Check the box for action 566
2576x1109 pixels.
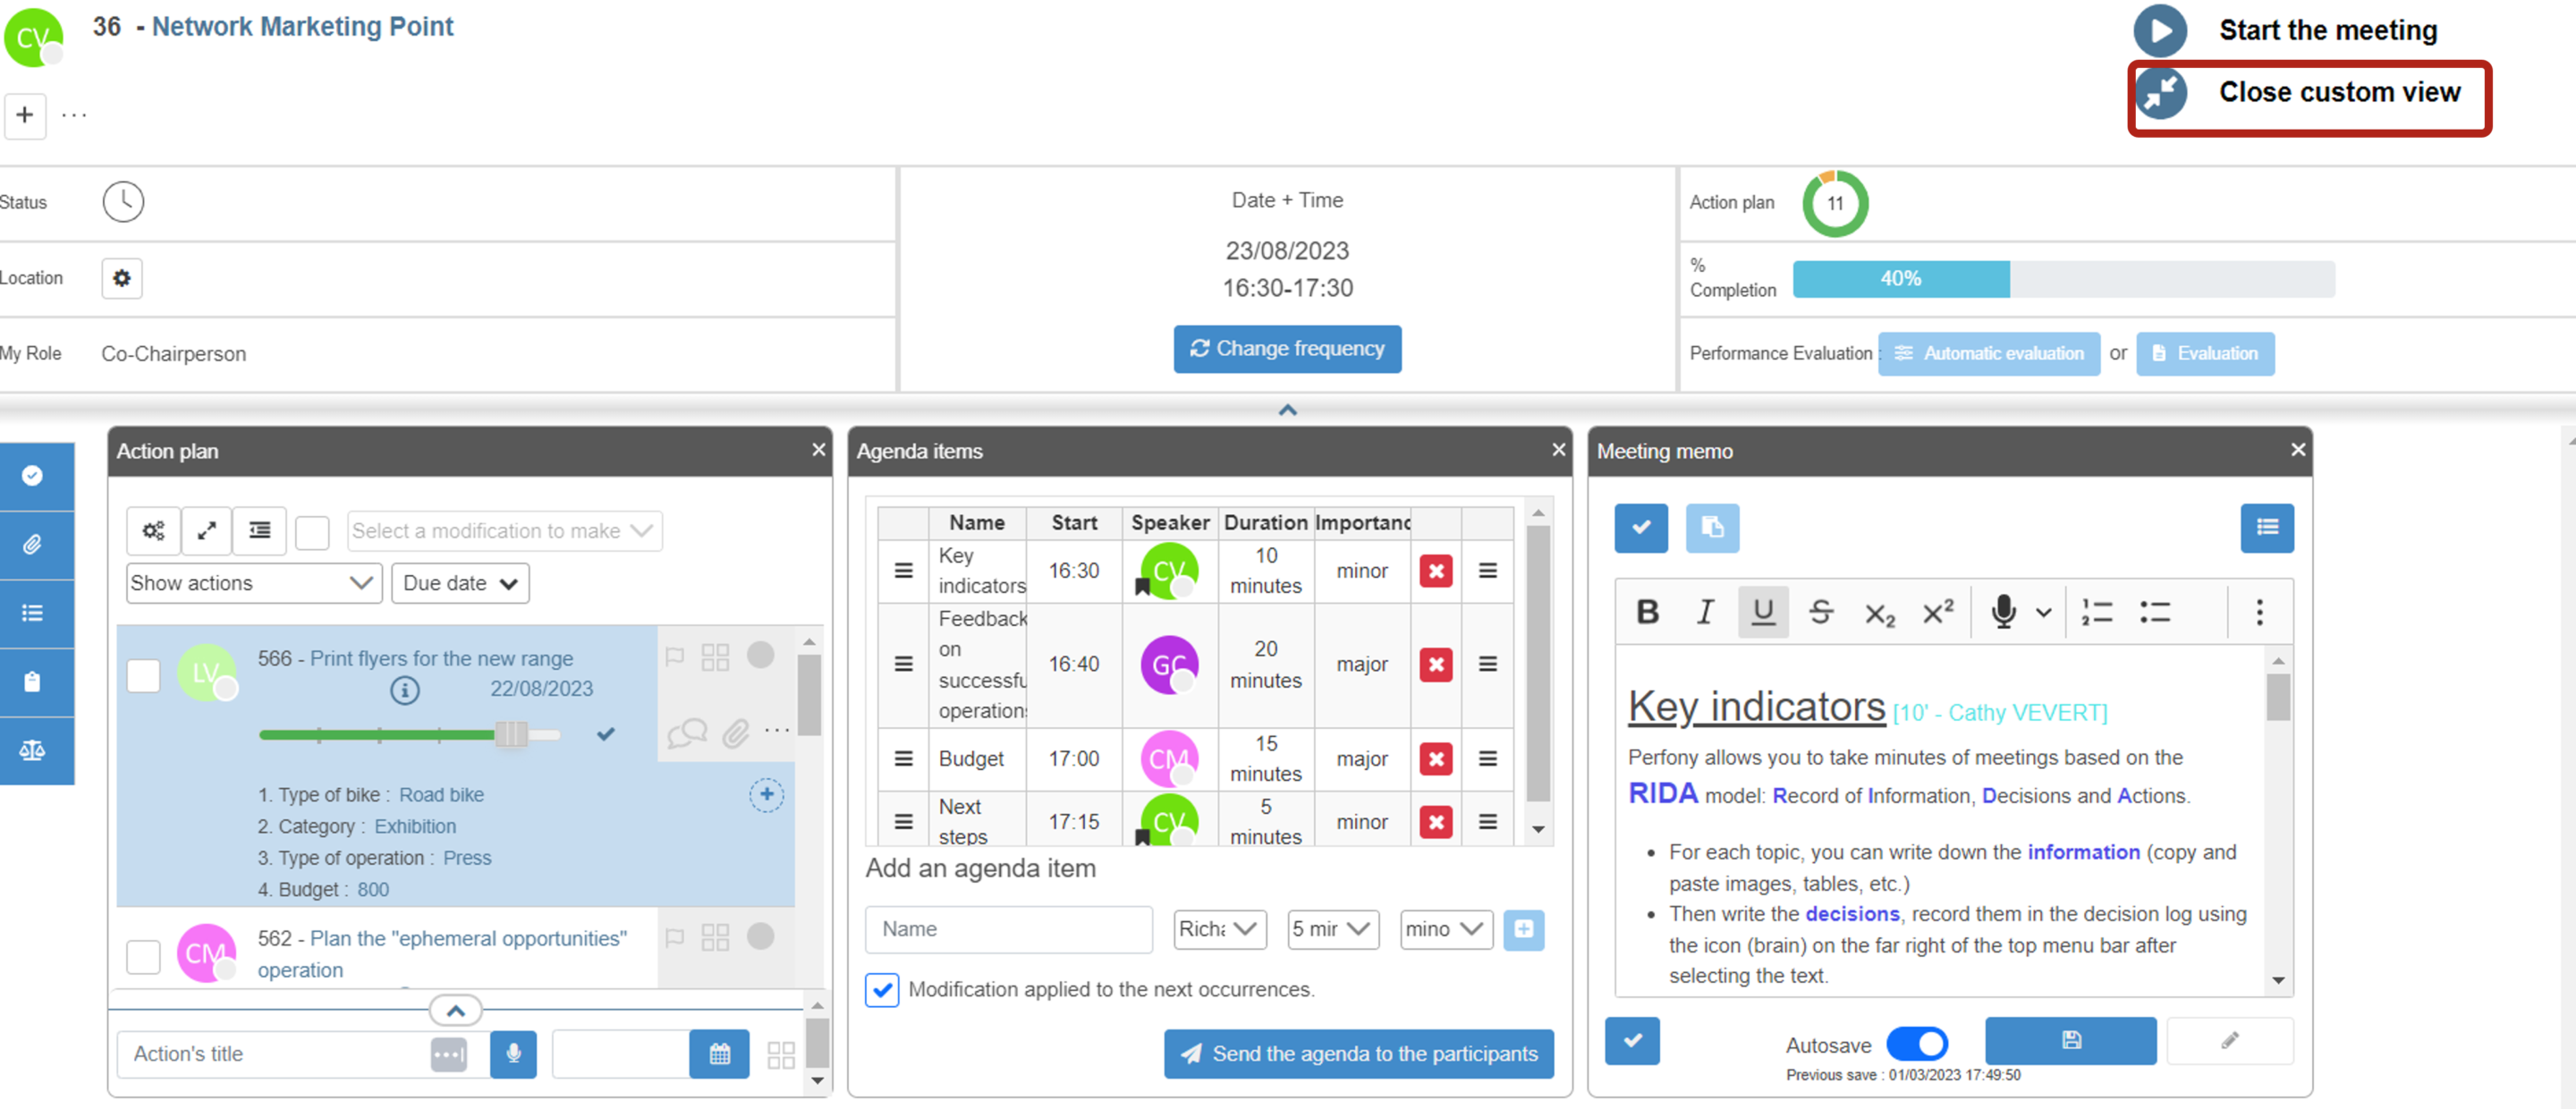[x=143, y=675]
